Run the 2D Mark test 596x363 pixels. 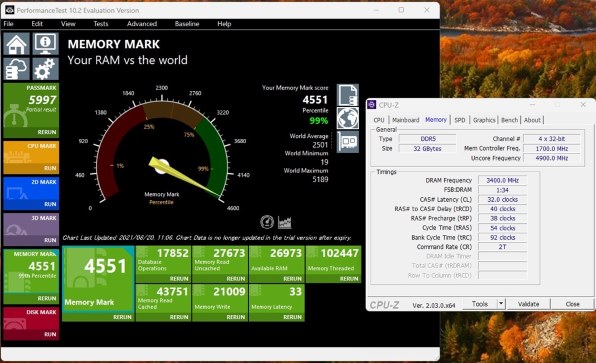[x=50, y=204]
